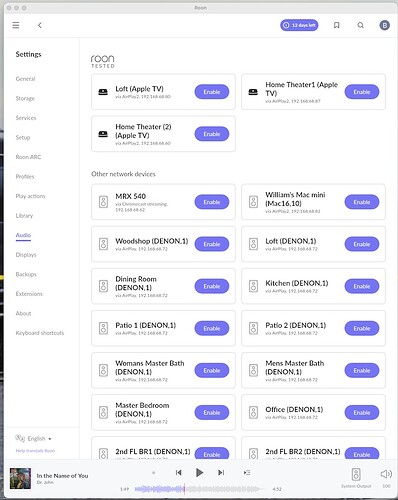Viewport: 398px width, 500px height.
Task: Select the Audio settings tab
Action: pyautogui.click(x=23, y=235)
